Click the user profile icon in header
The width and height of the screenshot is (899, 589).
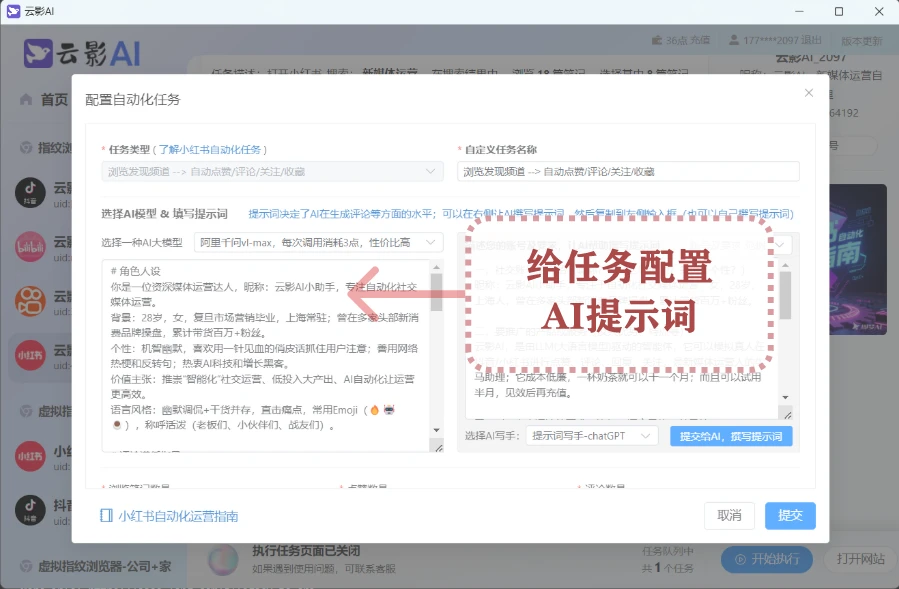734,41
